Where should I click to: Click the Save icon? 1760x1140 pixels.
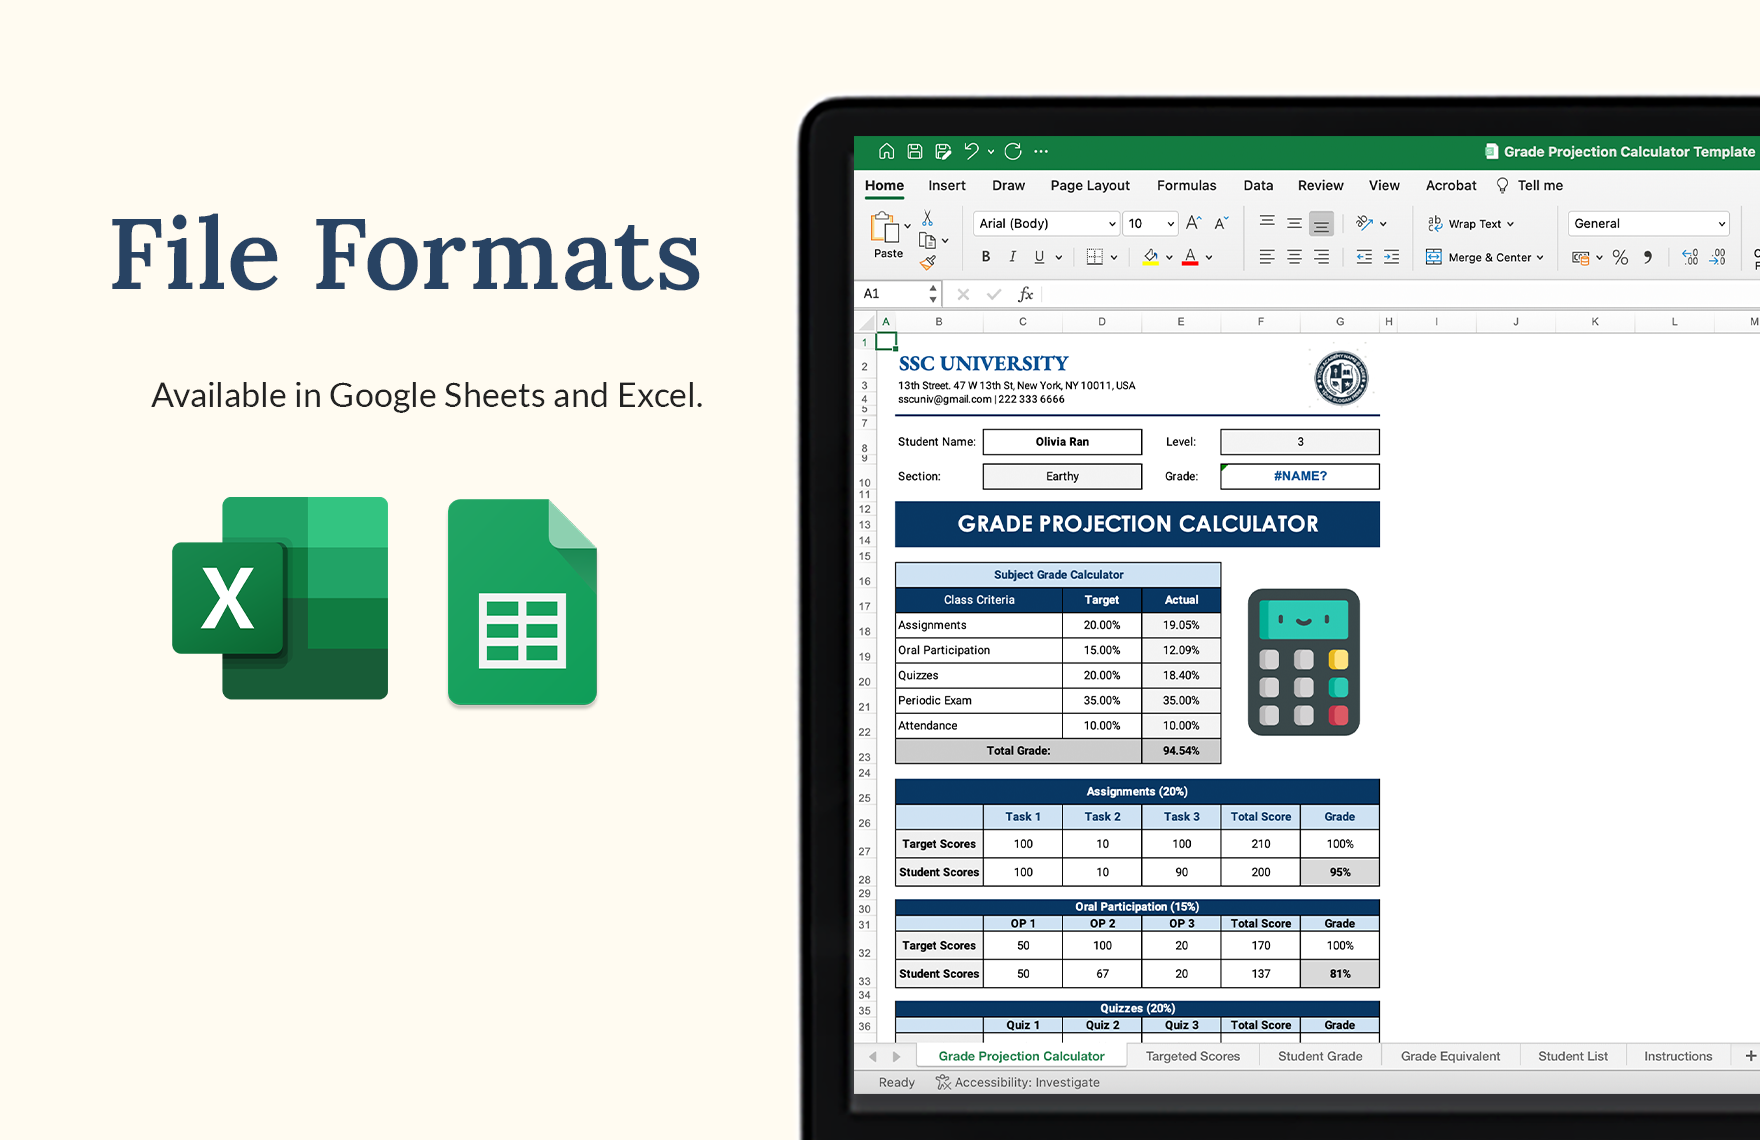point(914,150)
